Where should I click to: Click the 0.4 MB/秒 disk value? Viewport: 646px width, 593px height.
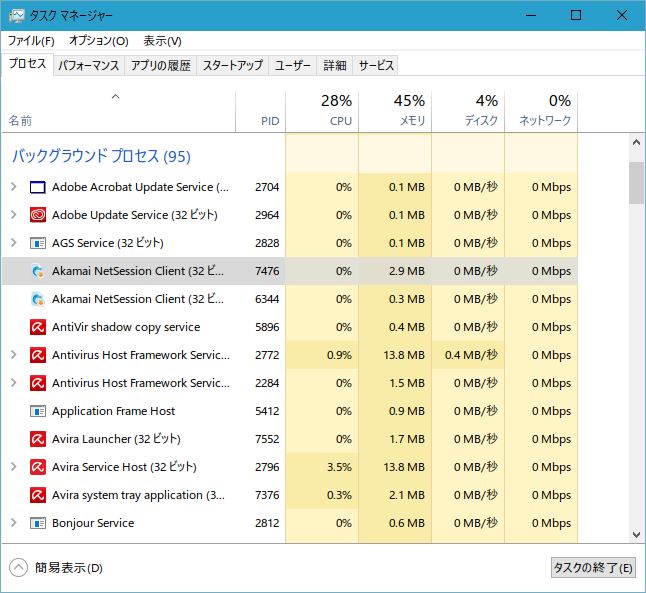[471, 355]
